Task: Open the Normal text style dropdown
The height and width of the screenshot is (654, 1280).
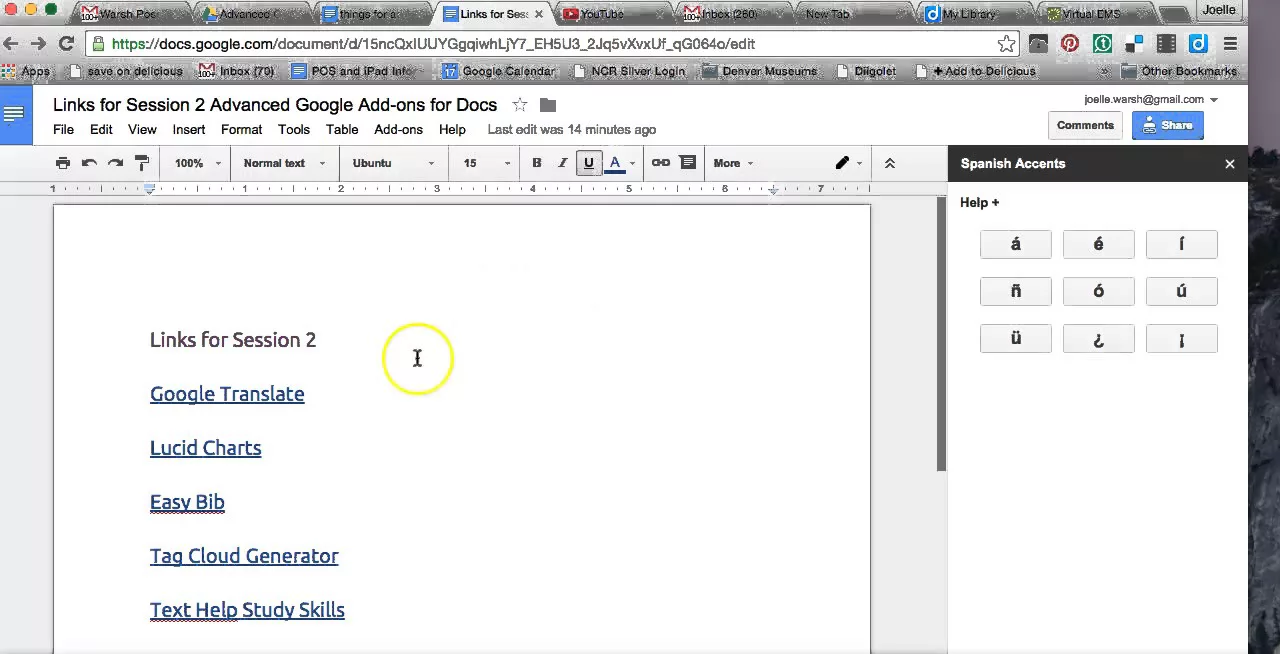Action: (x=285, y=163)
